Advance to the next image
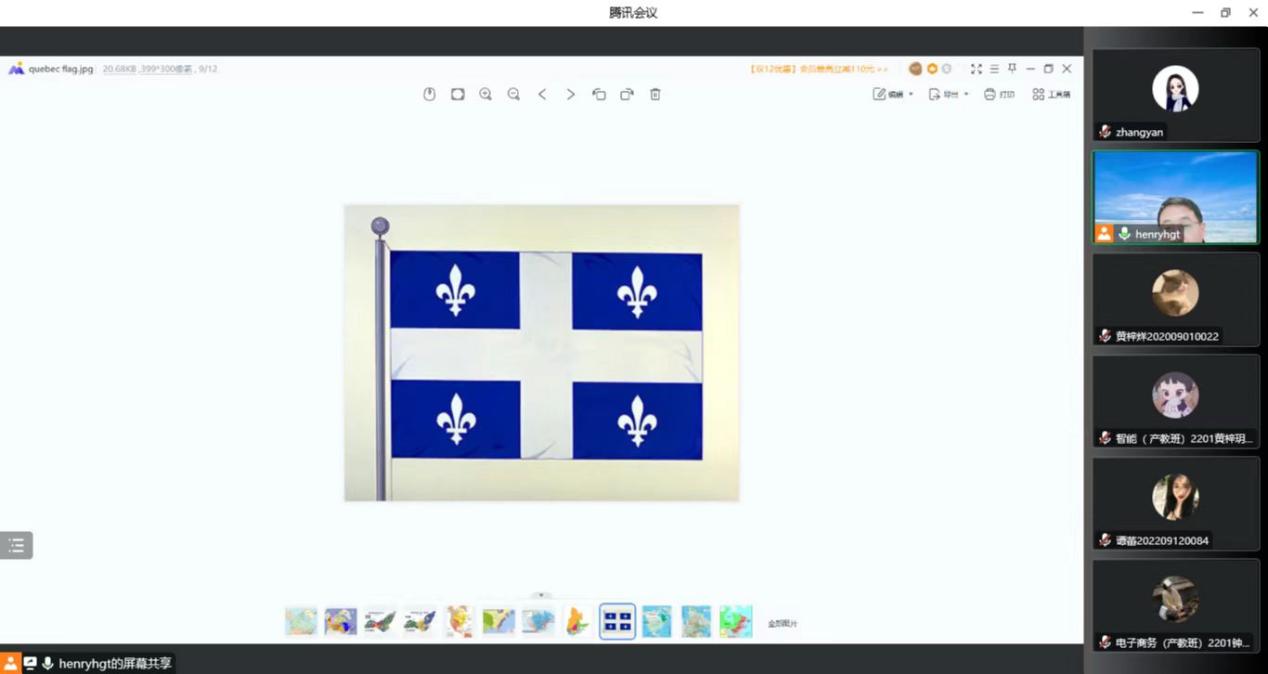 pyautogui.click(x=570, y=94)
